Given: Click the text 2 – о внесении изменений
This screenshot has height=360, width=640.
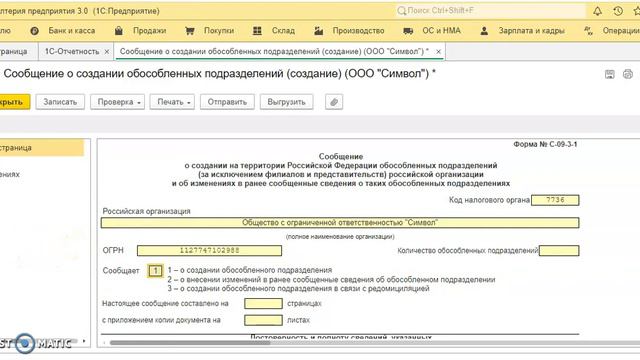Looking at the screenshot, I should (331, 280).
